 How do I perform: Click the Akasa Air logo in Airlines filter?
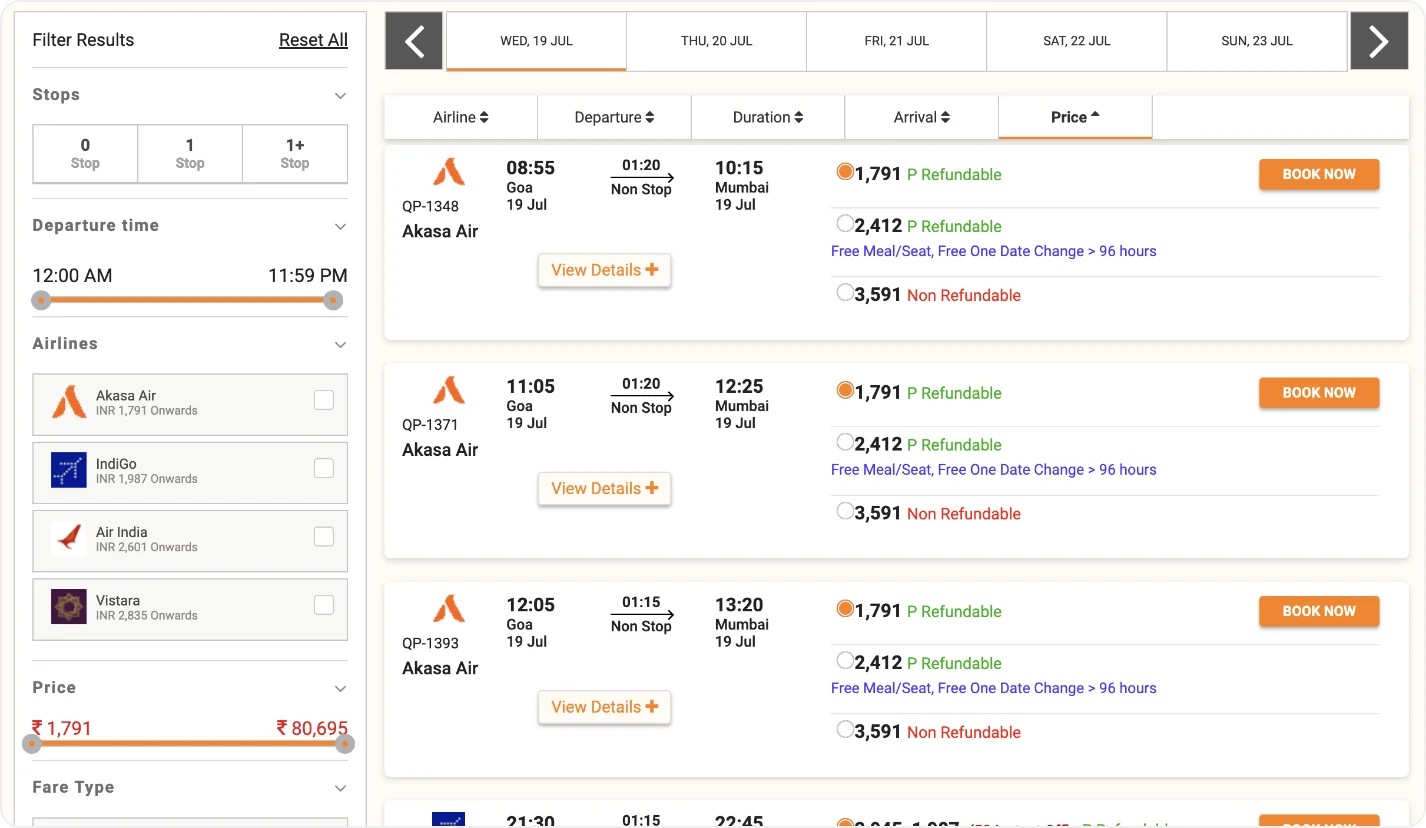[x=69, y=403]
